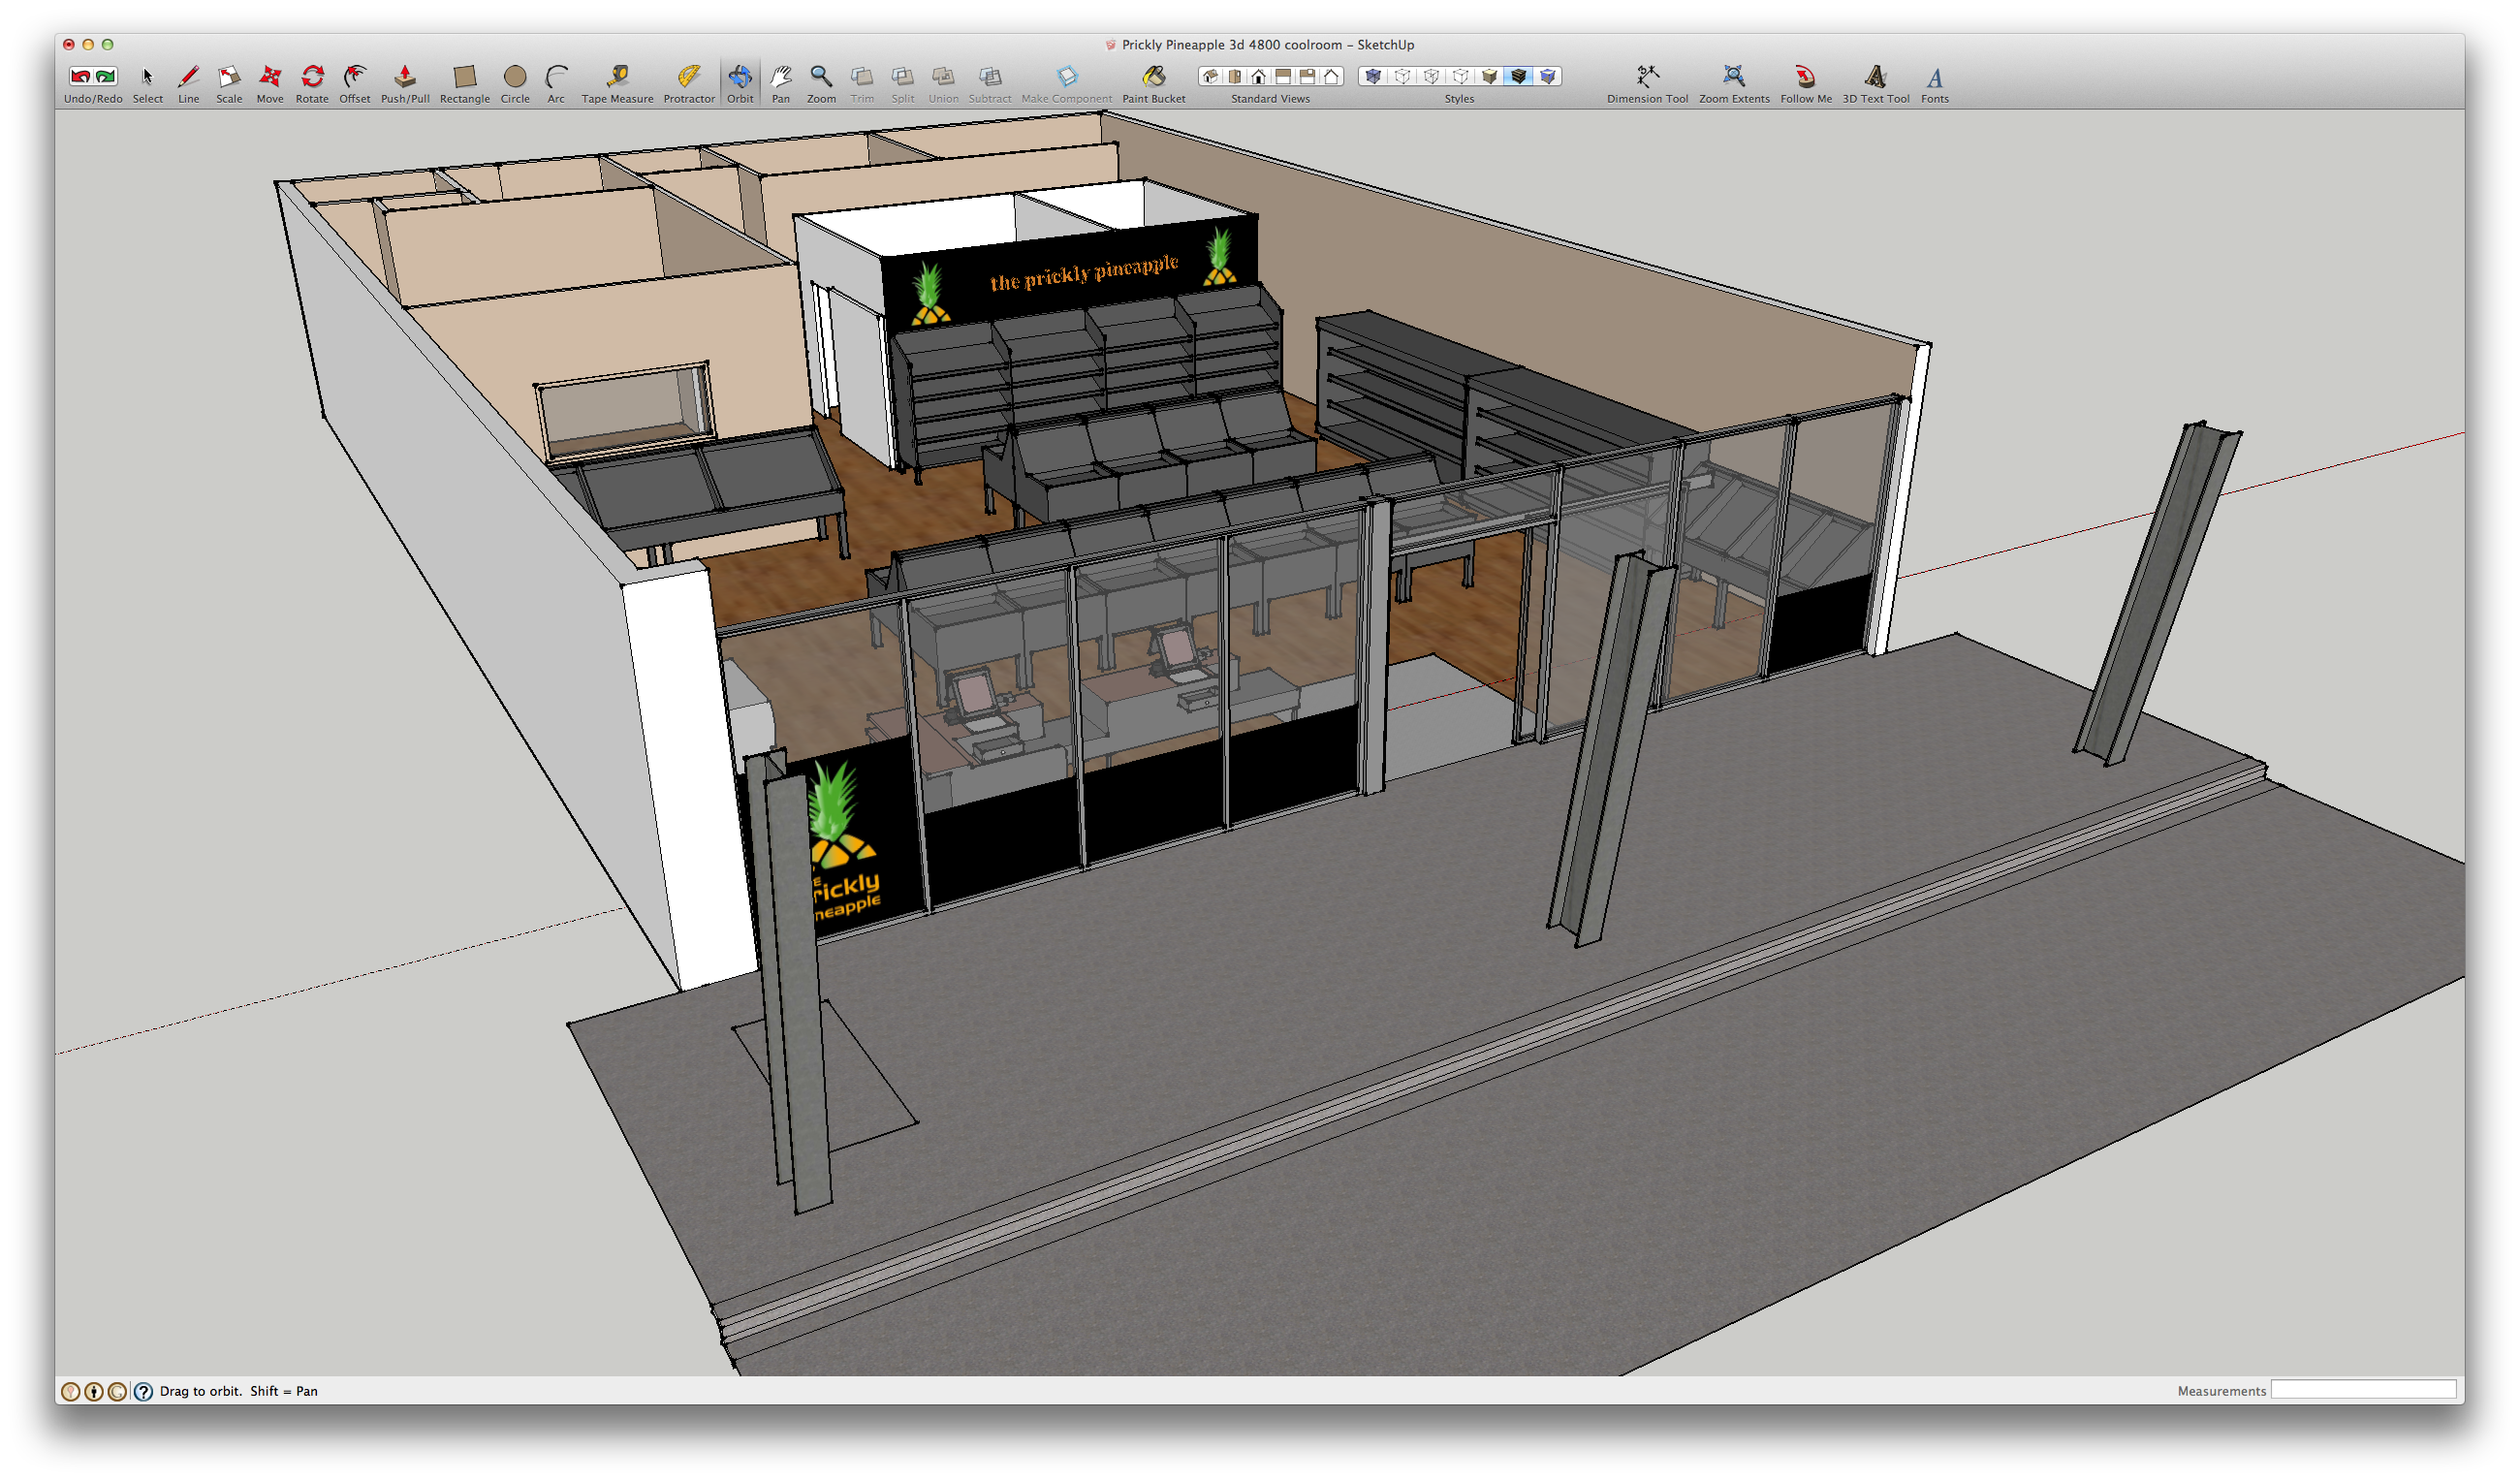The width and height of the screenshot is (2520, 1481).
Task: Select the Follow Me tool
Action: pyautogui.click(x=1805, y=77)
